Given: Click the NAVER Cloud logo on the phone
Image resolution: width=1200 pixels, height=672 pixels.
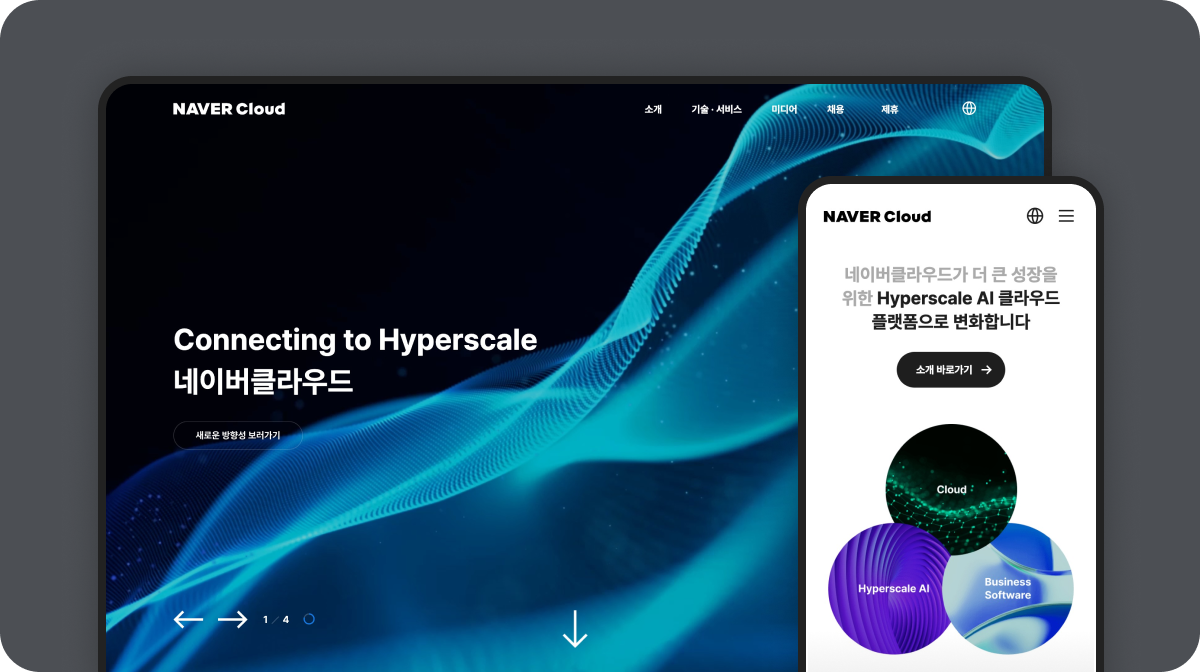Looking at the screenshot, I should point(877,216).
